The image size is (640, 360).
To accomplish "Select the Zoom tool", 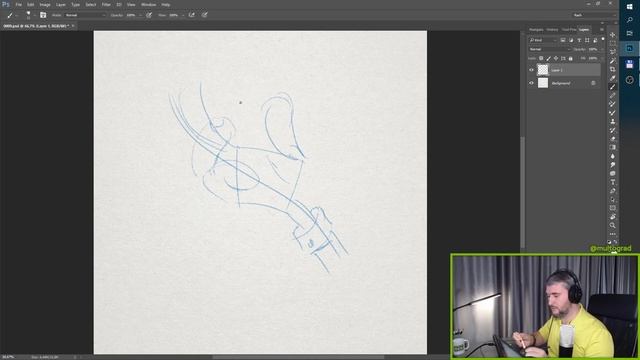I will [613, 225].
